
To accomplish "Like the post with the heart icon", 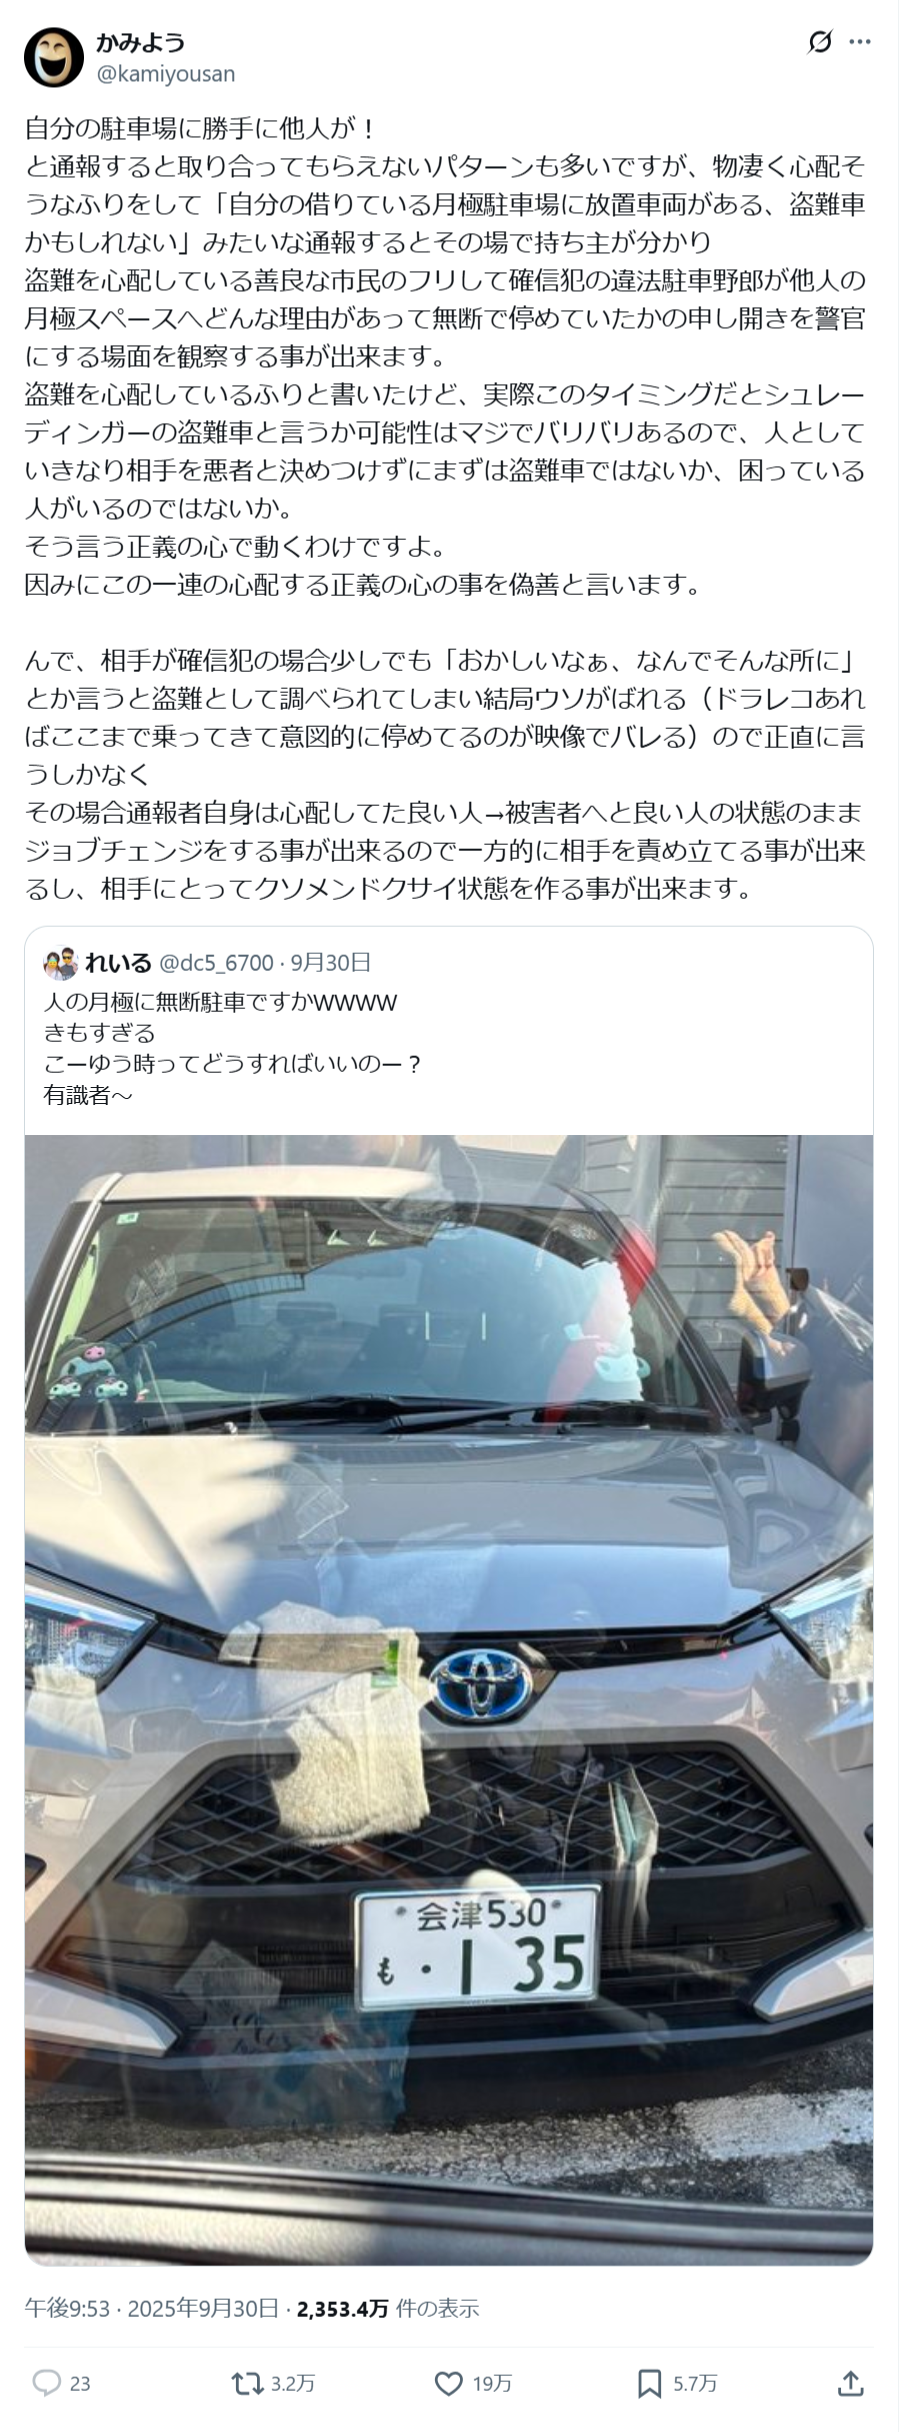I will click(x=449, y=2383).
